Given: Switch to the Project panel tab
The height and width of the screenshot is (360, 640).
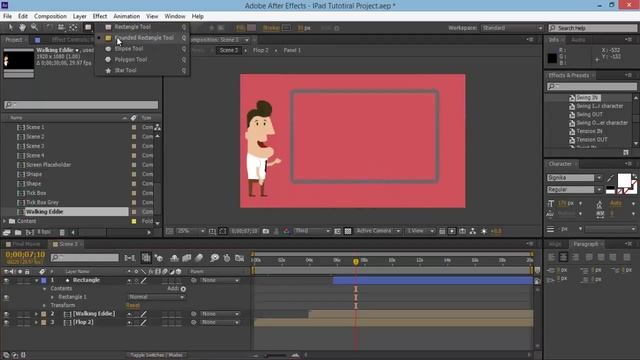Looking at the screenshot, I should coord(14,40).
